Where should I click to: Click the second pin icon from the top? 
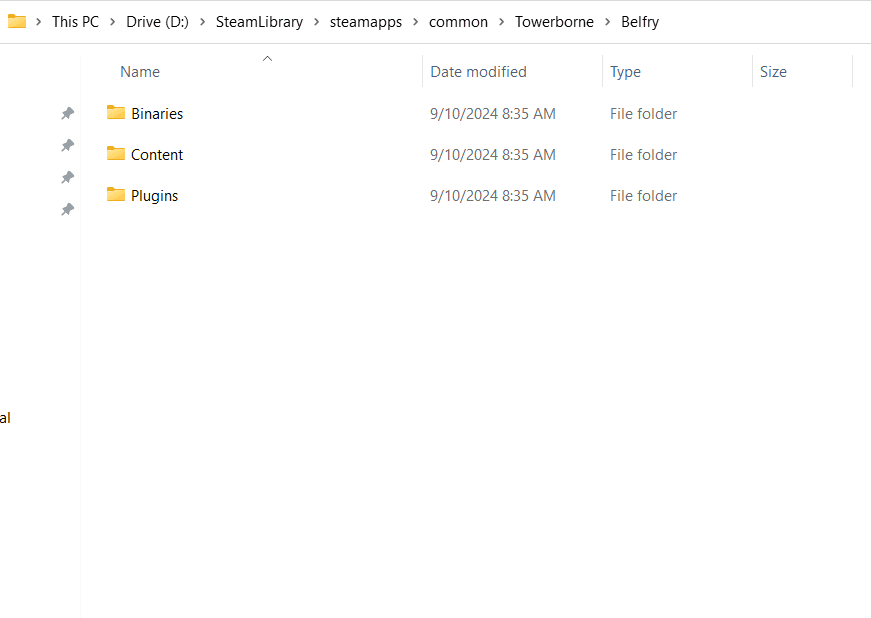[x=67, y=145]
